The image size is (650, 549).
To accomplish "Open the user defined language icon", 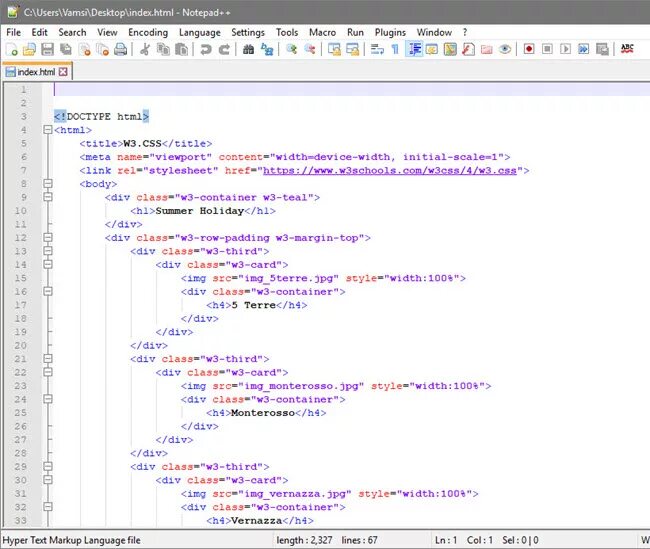I will (x=432, y=49).
